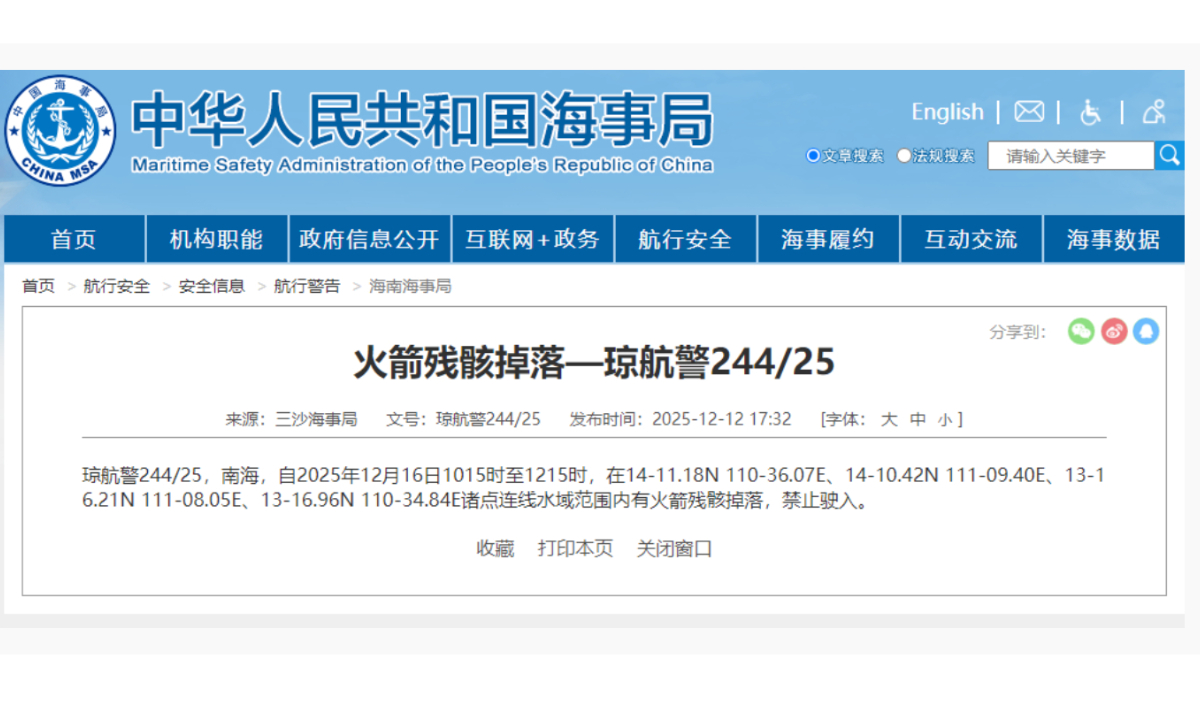1200x720 pixels.
Task: Open the envelope mail icon in the header
Action: coord(1028,112)
